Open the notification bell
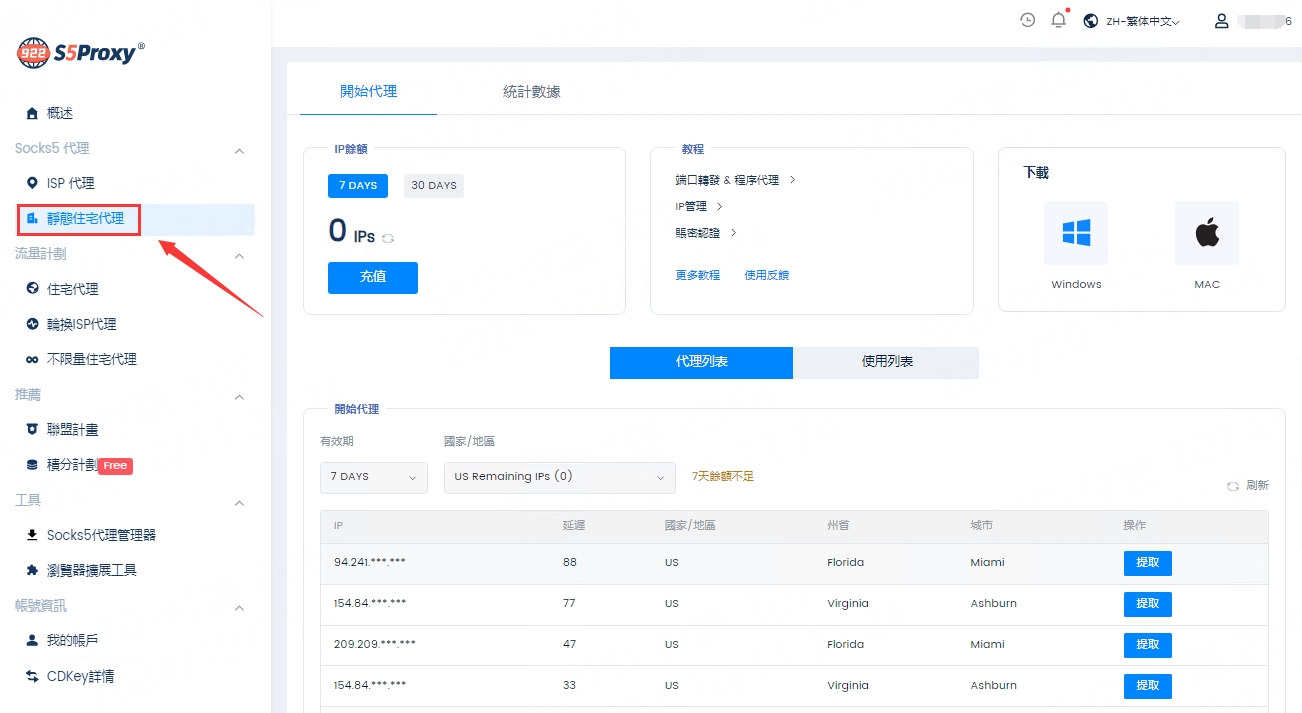This screenshot has width=1302, height=713. coord(1058,20)
